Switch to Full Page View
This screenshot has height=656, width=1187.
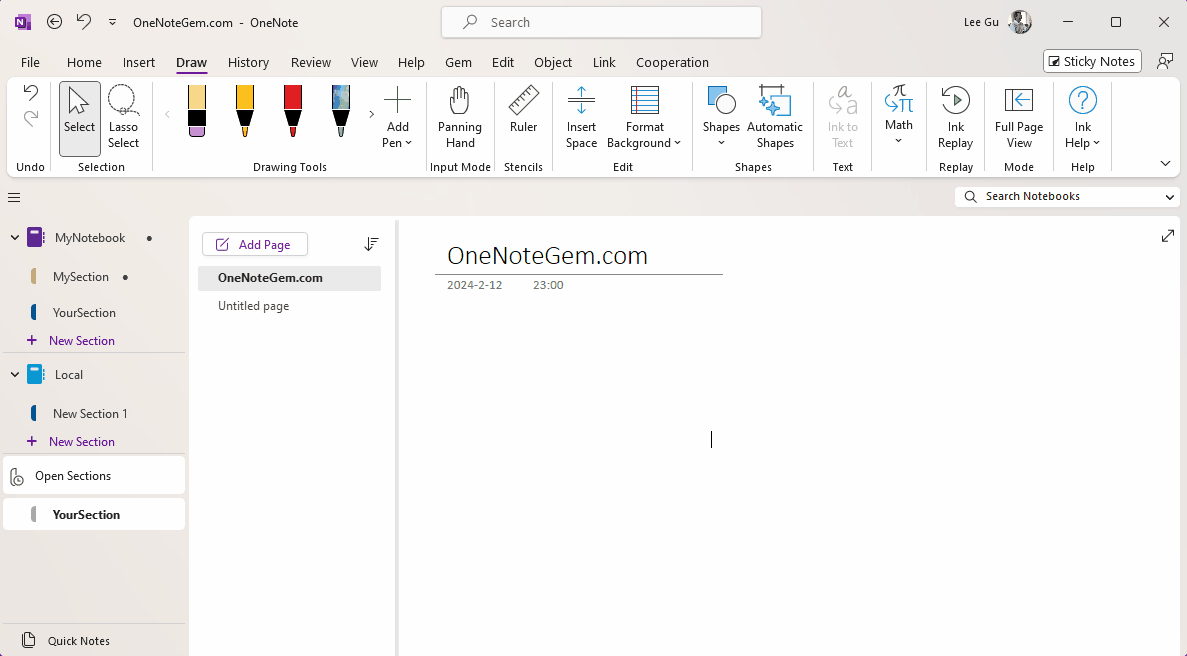1019,119
